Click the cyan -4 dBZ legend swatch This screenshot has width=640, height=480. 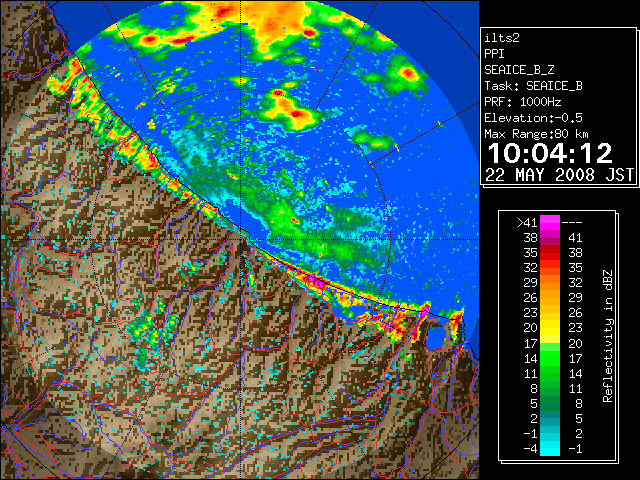550,449
